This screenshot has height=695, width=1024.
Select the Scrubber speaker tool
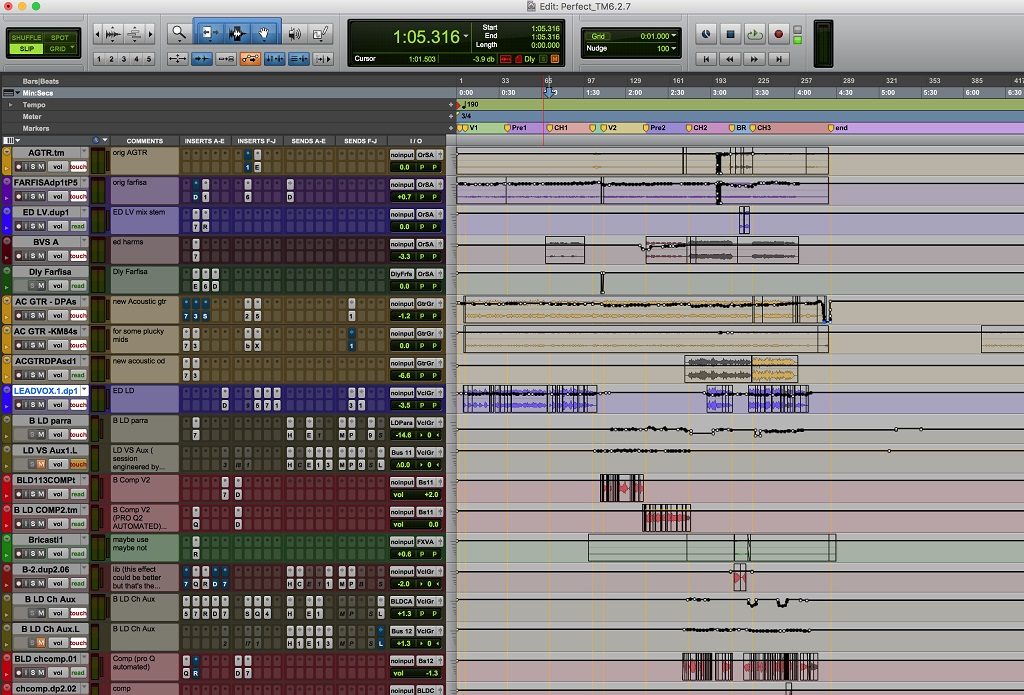pos(295,33)
